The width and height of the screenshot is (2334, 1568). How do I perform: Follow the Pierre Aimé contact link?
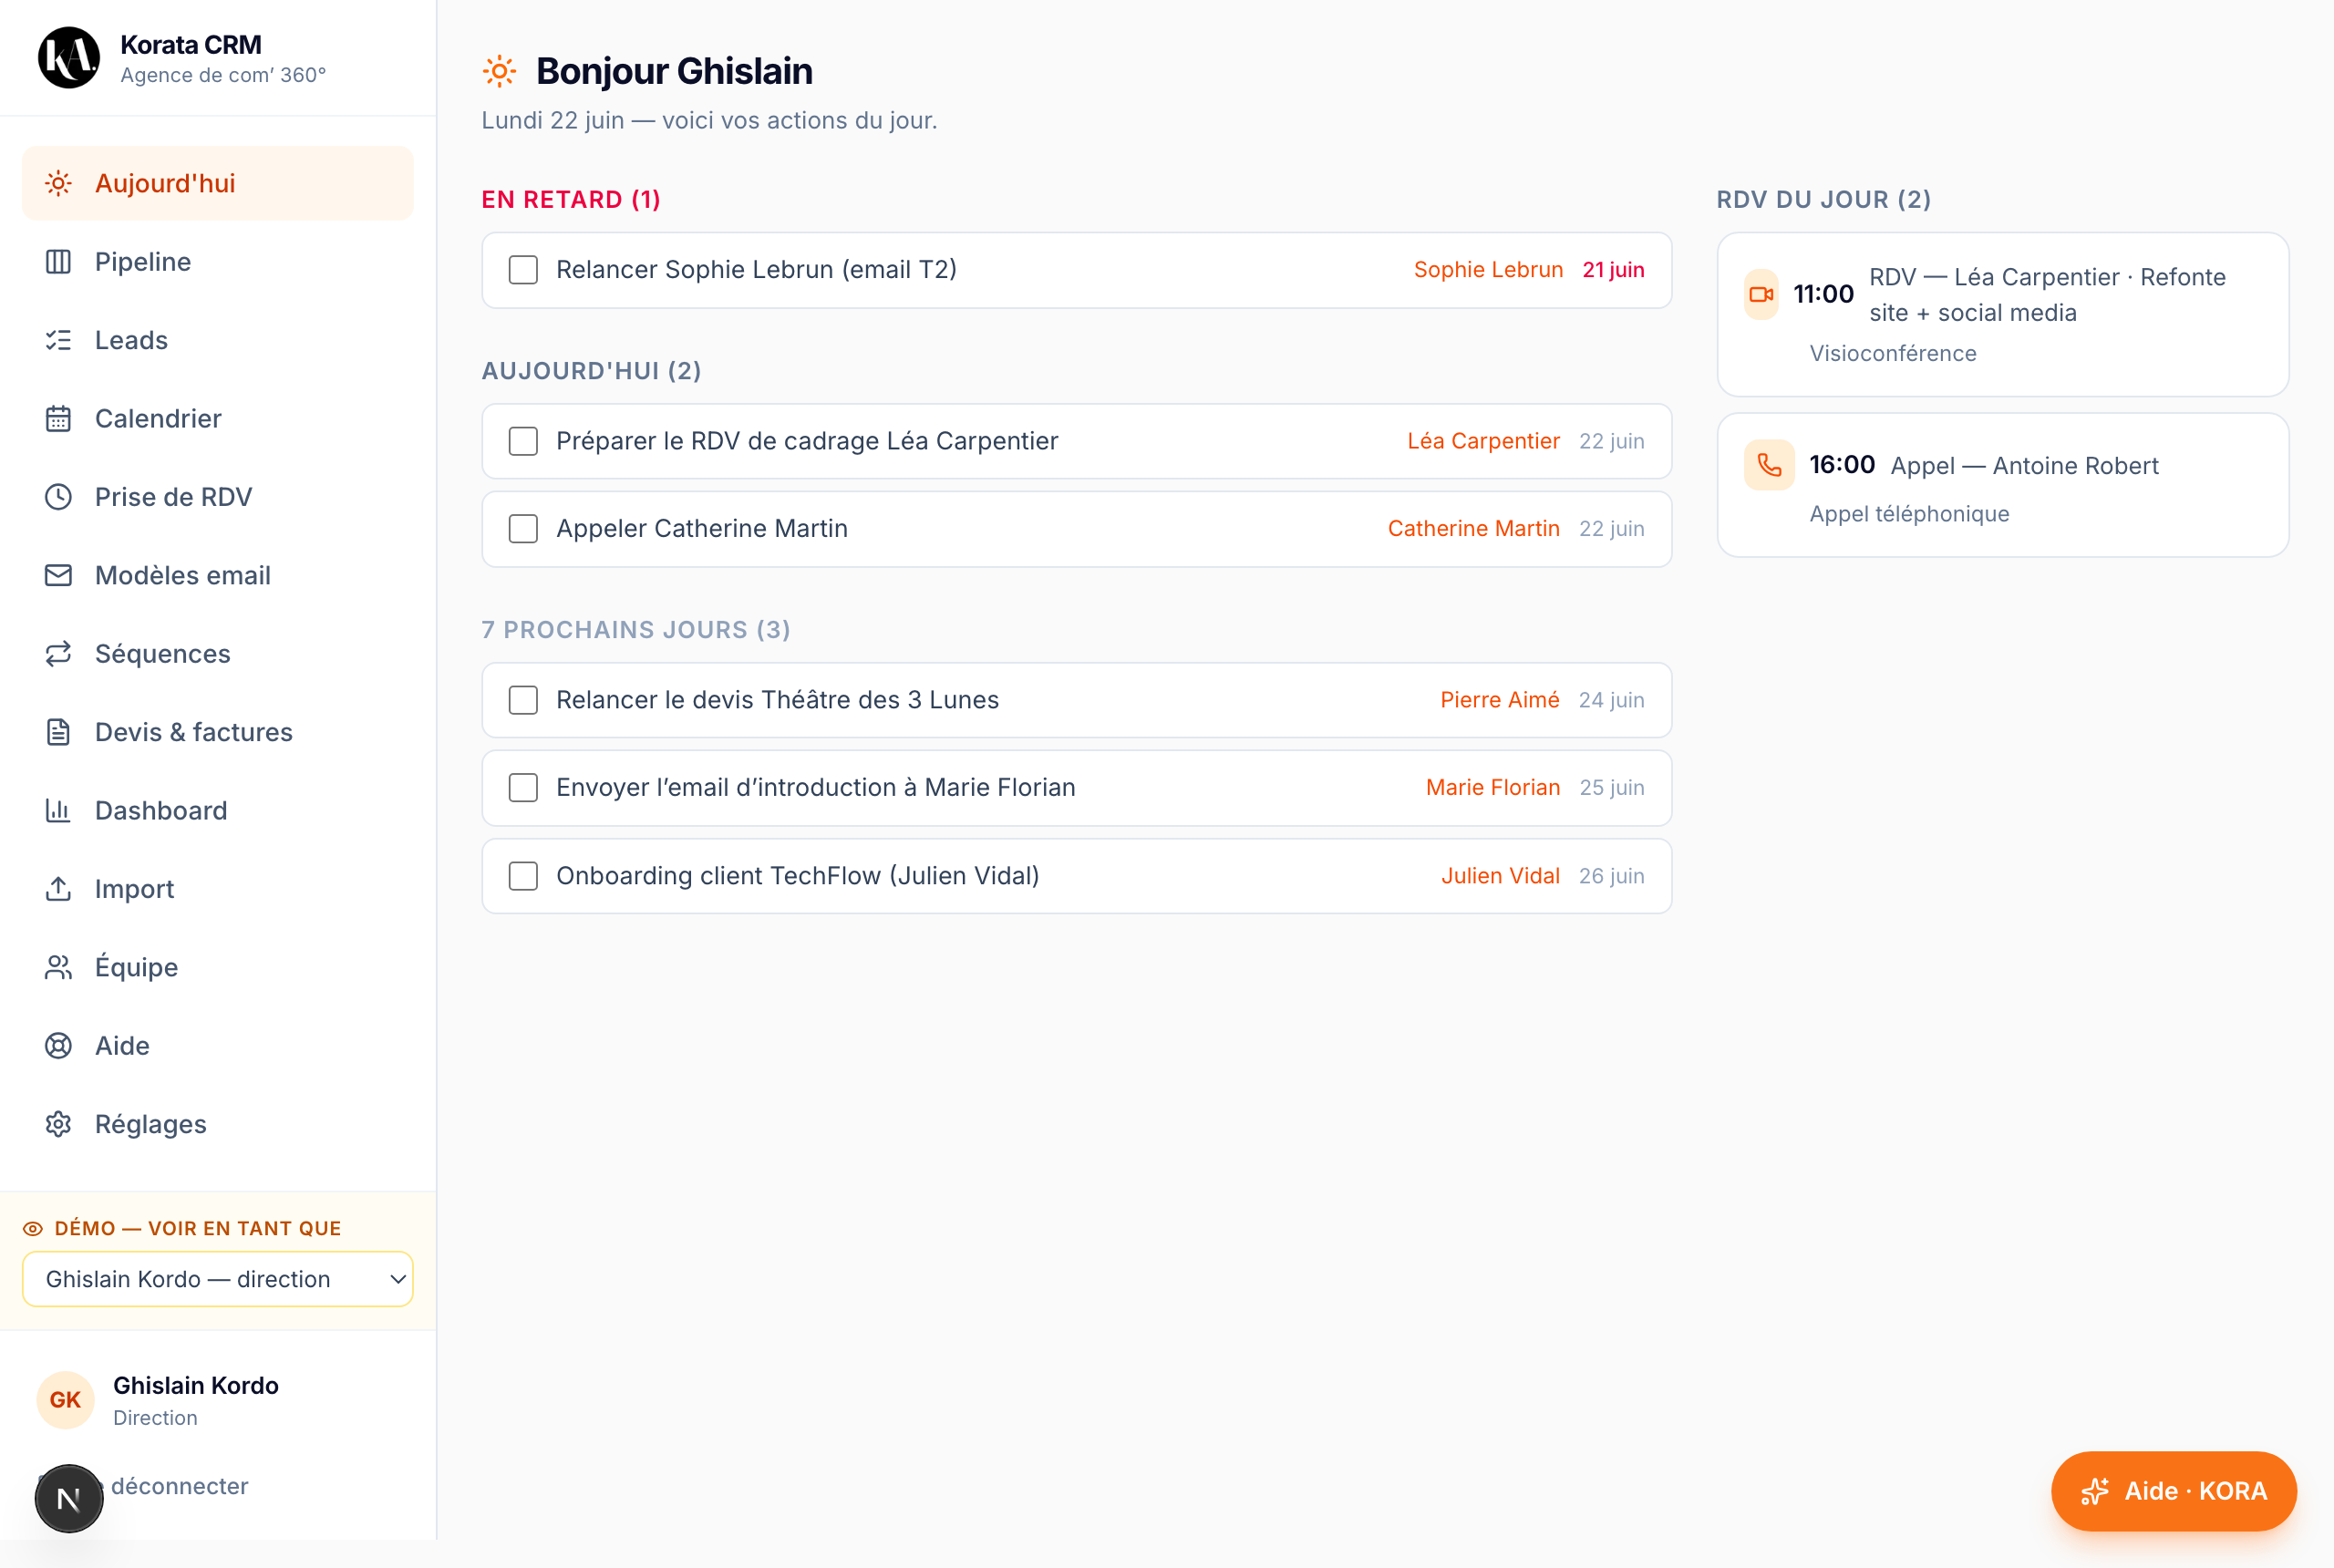1499,700
